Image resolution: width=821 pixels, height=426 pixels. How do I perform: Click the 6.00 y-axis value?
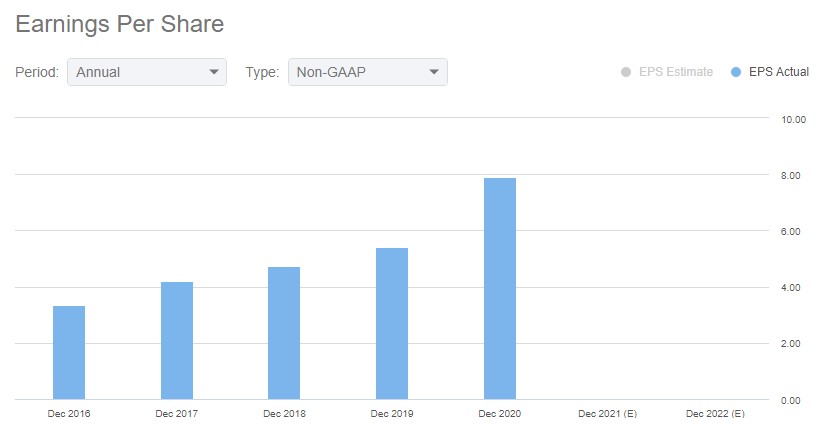point(791,232)
